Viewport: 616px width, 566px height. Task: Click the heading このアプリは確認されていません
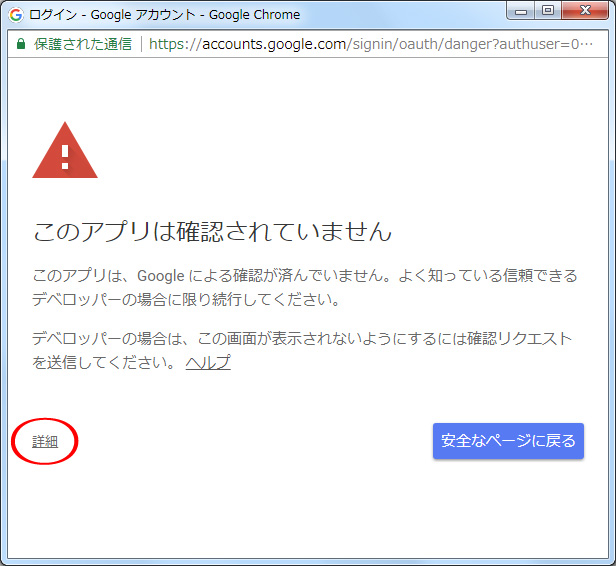213,231
